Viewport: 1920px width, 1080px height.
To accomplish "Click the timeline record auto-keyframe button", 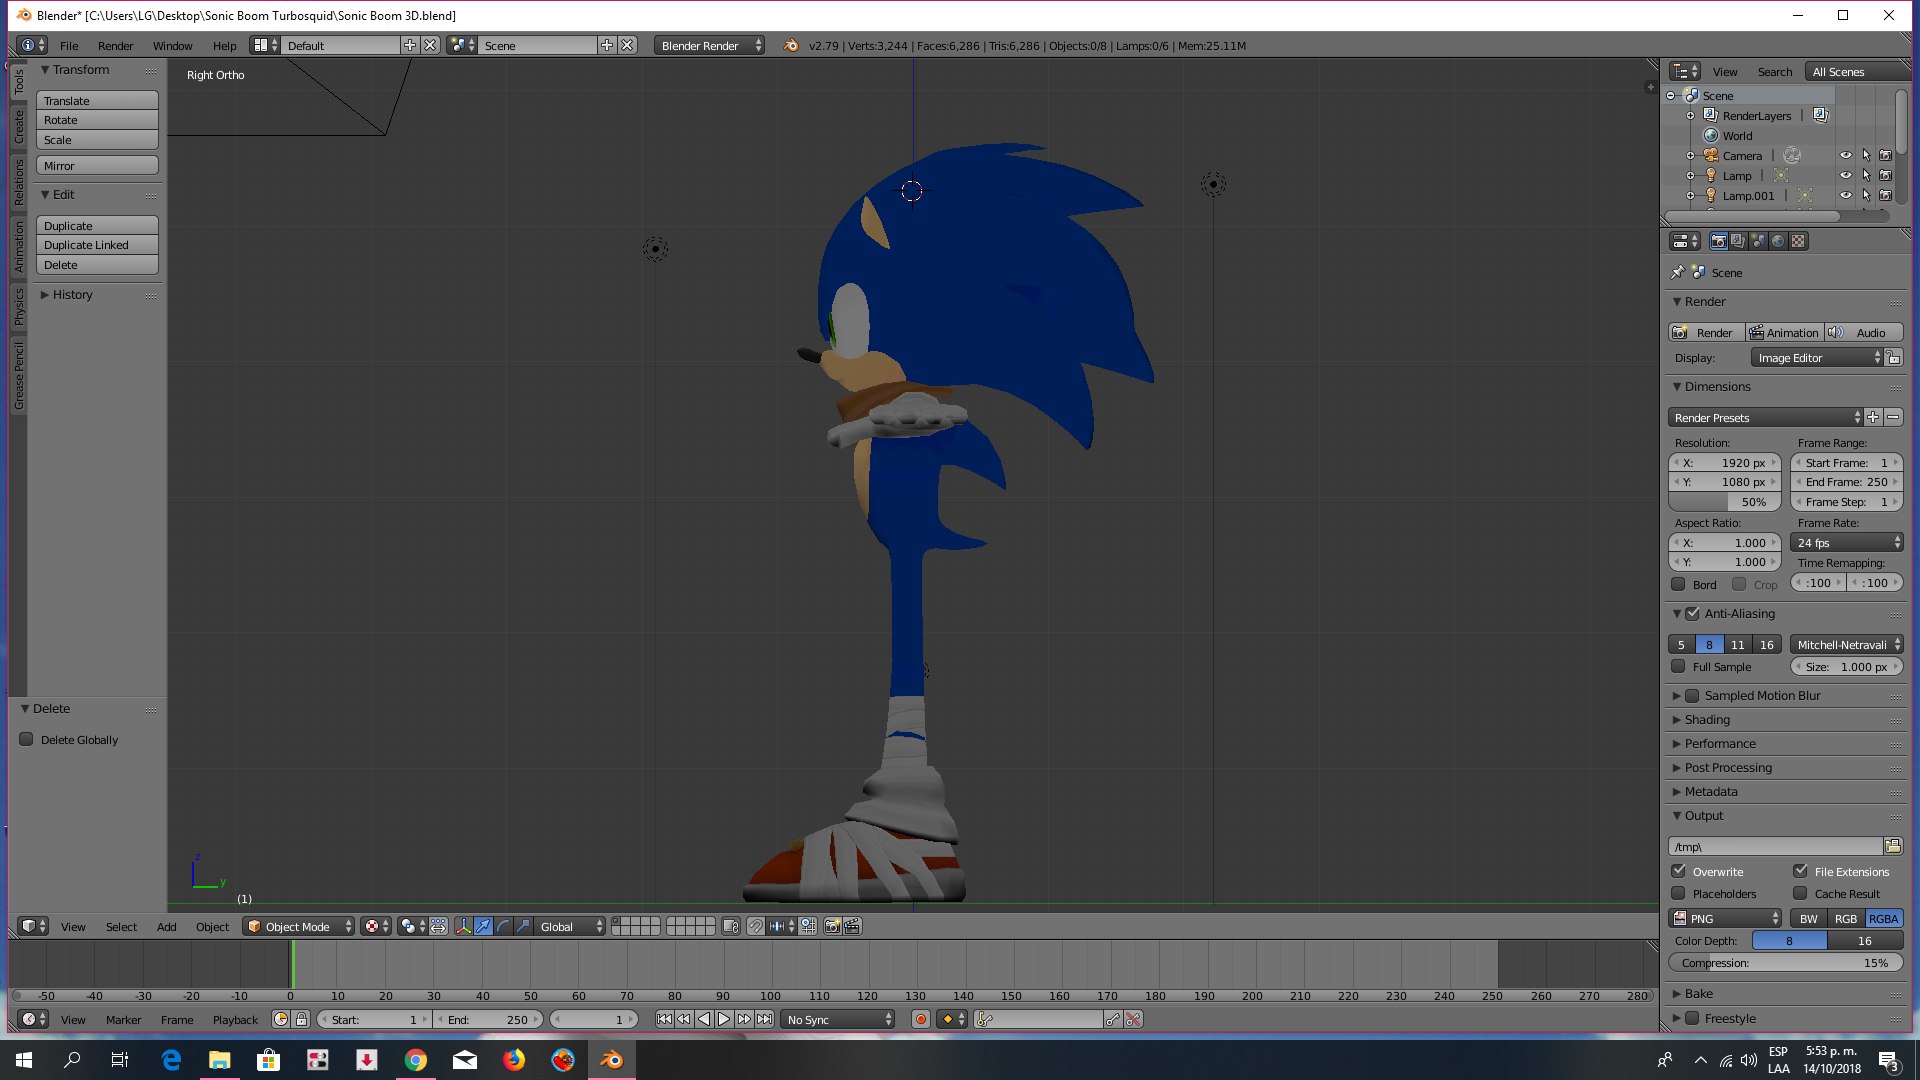I will pos(921,1019).
